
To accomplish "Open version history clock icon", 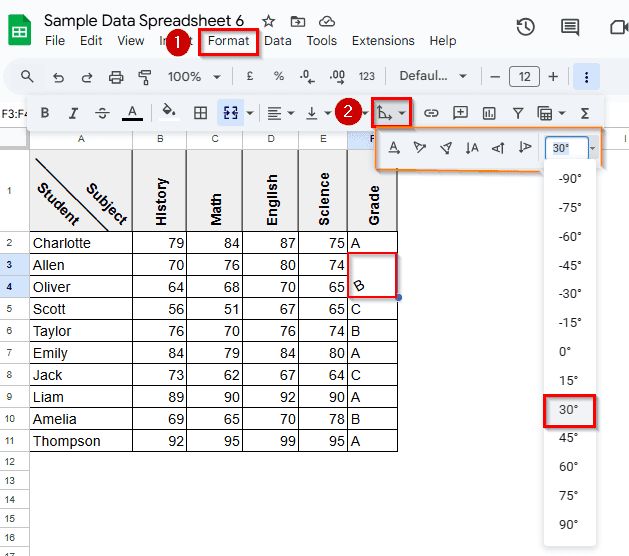I will point(525,28).
